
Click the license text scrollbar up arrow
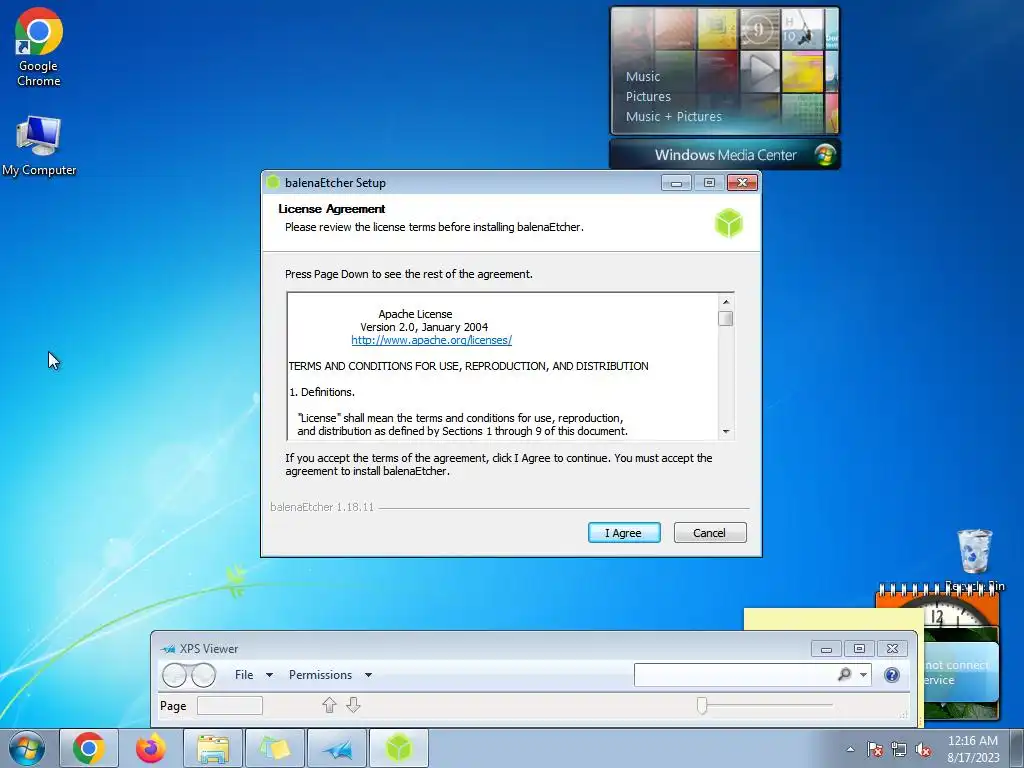pos(726,302)
